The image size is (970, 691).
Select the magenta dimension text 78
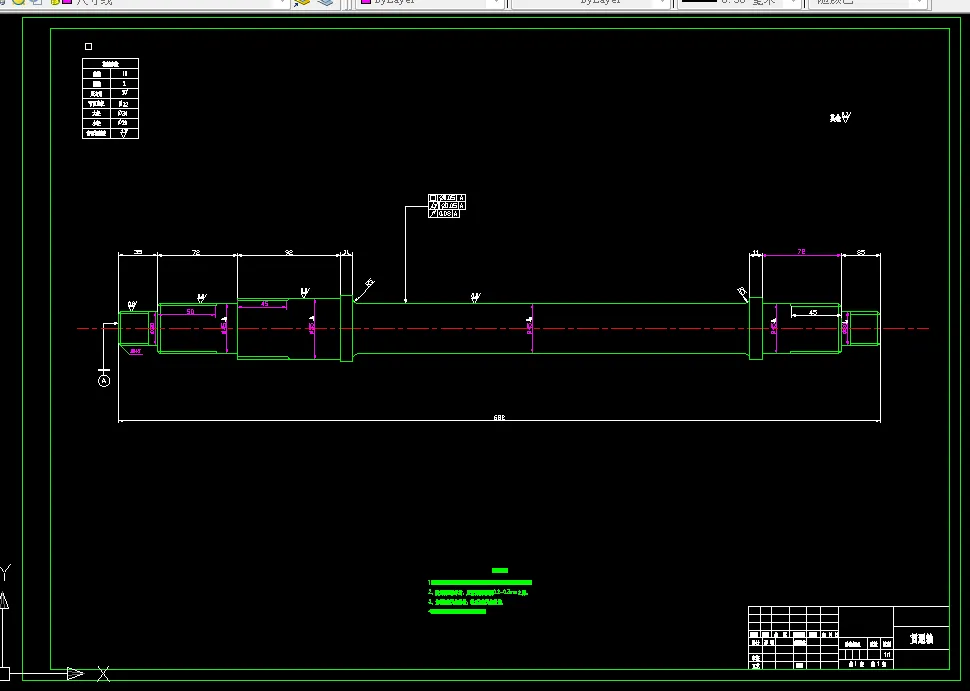click(802, 252)
